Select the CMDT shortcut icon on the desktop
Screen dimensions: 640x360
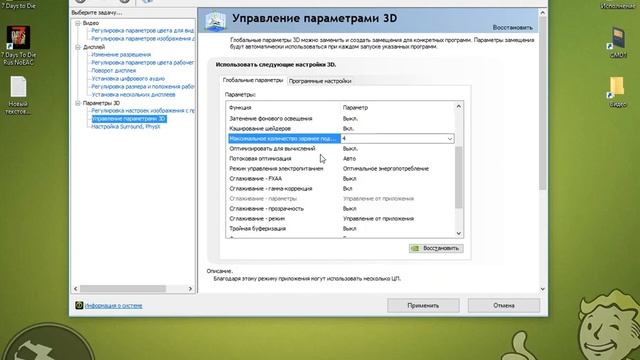[618, 42]
